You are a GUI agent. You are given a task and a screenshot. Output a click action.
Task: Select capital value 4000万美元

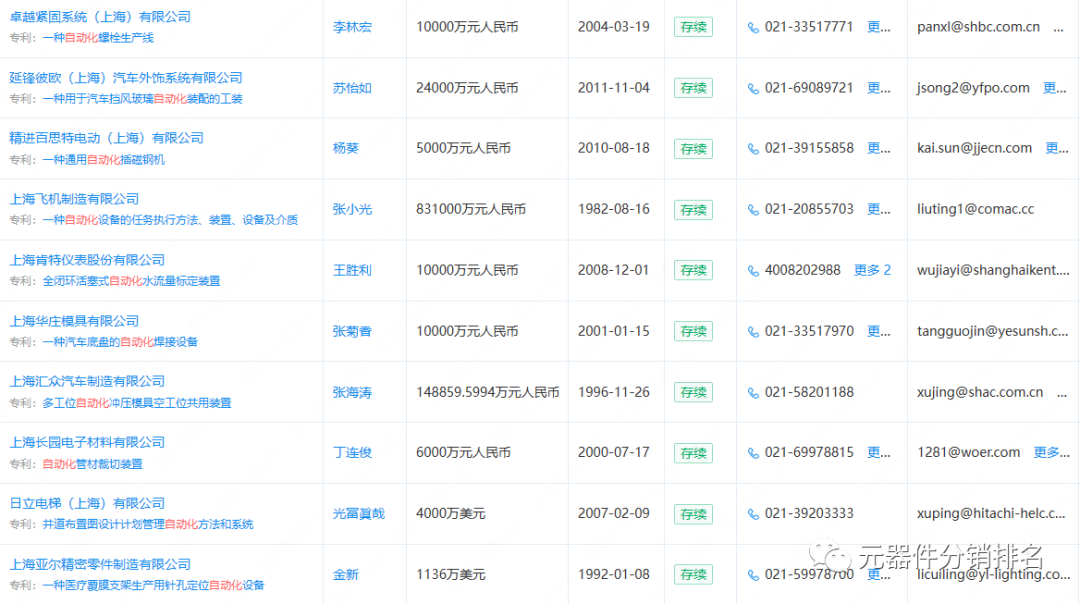[x=451, y=514]
